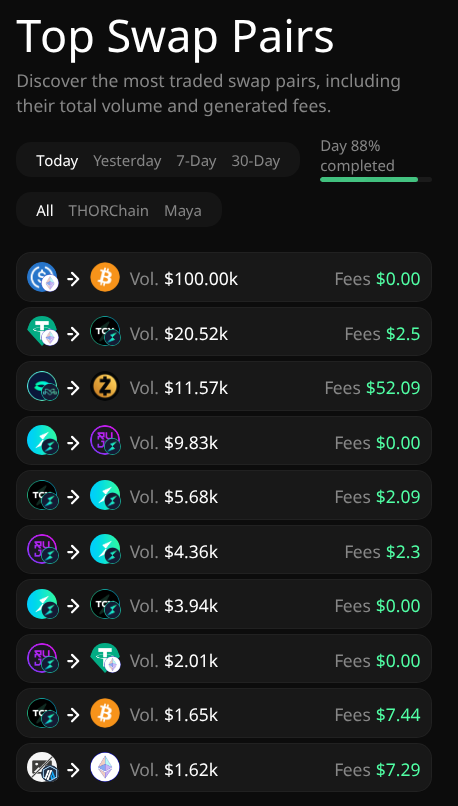This screenshot has width=458, height=806.
Task: Select the Today time range
Action: (x=57, y=161)
